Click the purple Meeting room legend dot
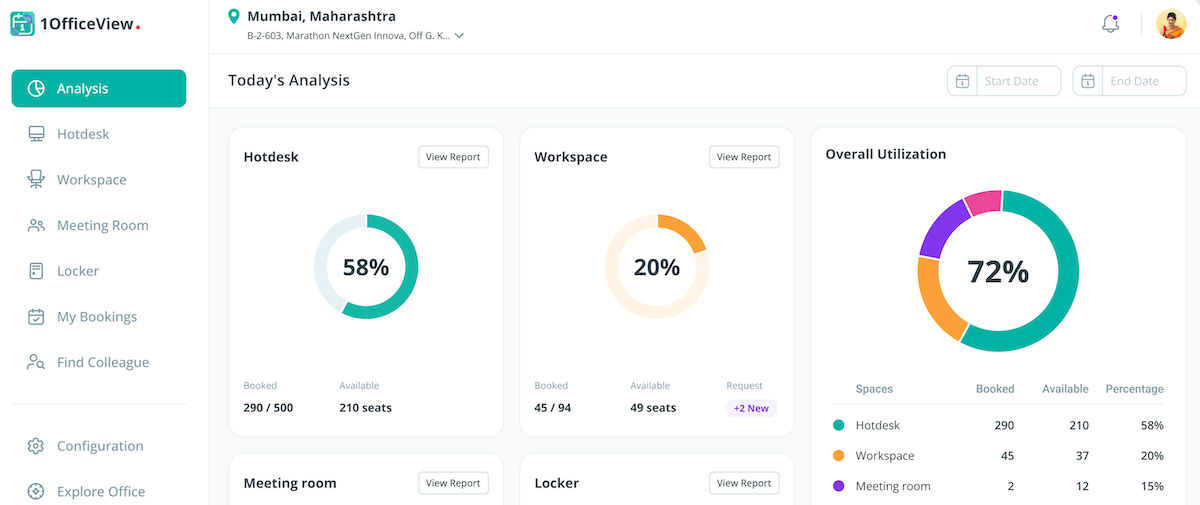 point(838,486)
